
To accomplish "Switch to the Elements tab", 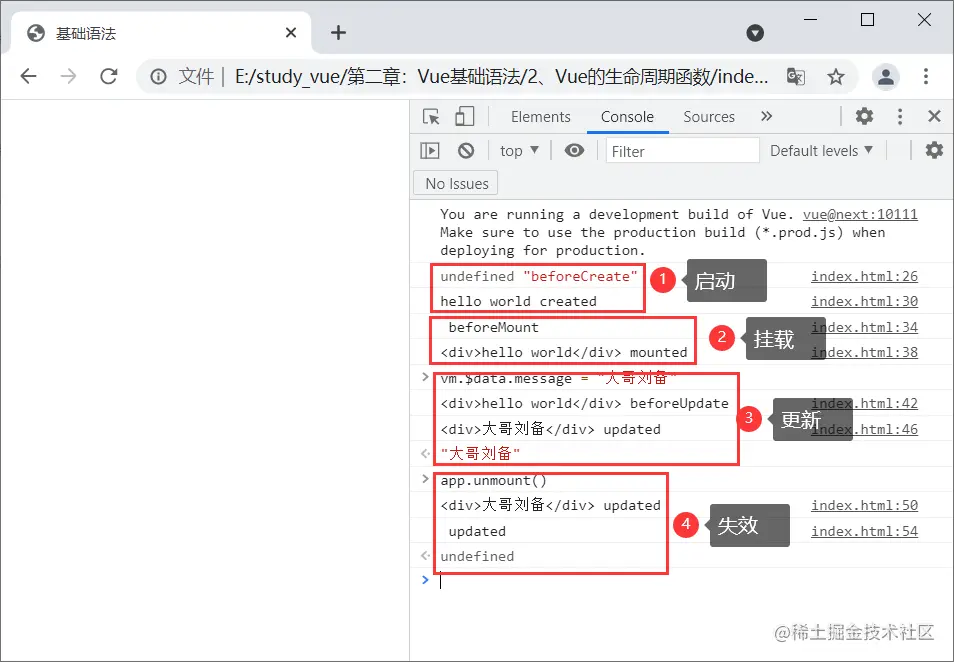I will tap(540, 116).
